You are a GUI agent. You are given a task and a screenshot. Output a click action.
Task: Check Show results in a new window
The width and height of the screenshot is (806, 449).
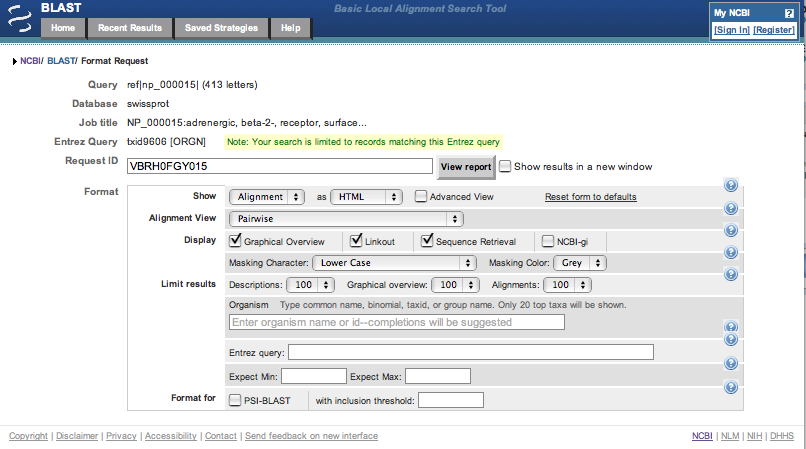click(505, 166)
